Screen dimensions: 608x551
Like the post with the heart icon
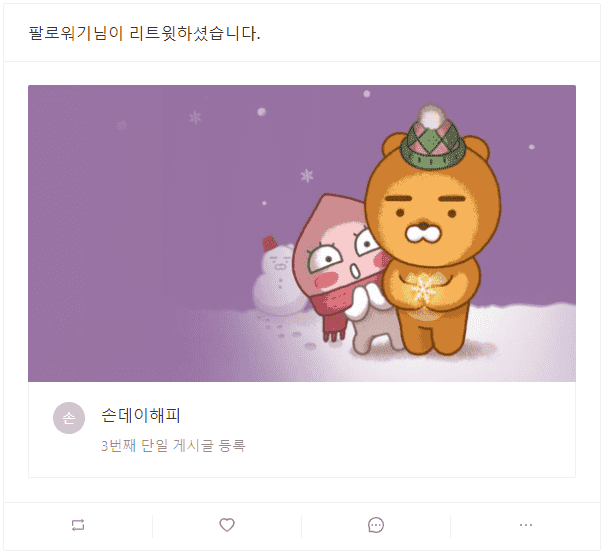[227, 525]
